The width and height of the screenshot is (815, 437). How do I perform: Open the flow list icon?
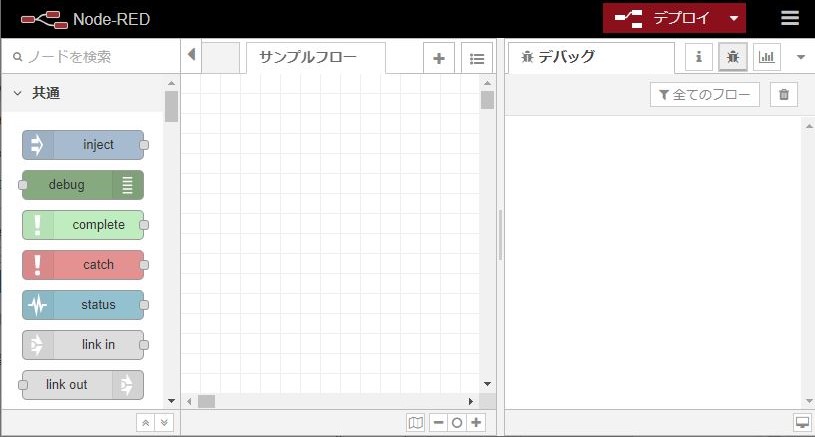point(477,58)
